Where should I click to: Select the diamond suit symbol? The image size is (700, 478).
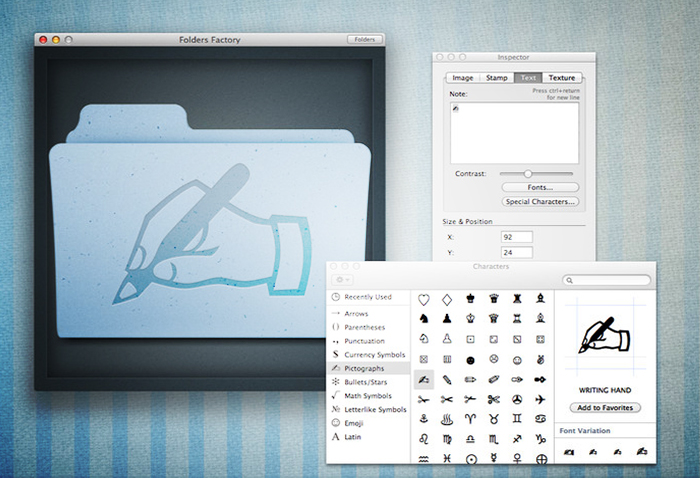point(447,299)
